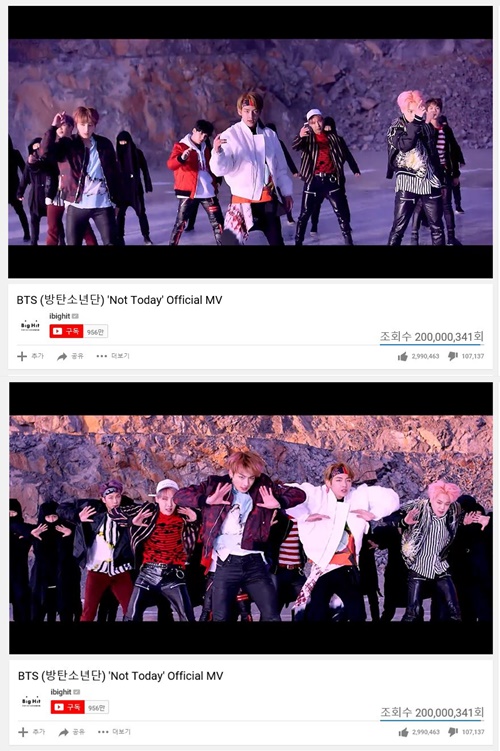Screen dimensions: 500x751
Task: Subscribe with red button under top video
Action: point(66,331)
